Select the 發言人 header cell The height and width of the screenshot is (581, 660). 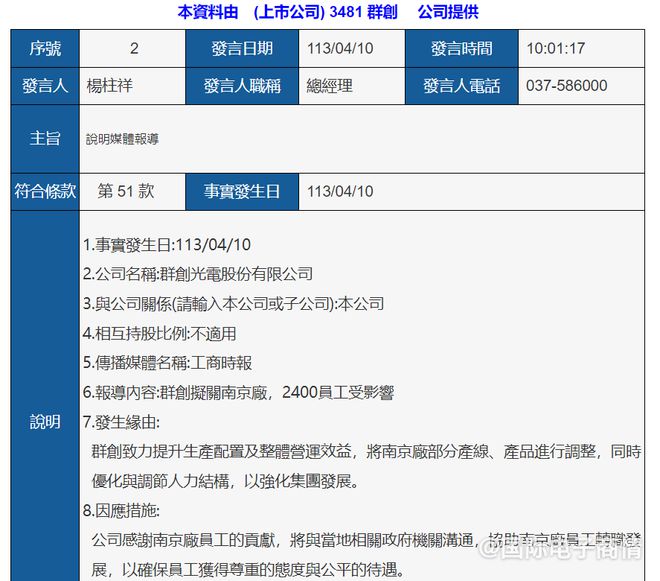pyautogui.click(x=45, y=86)
